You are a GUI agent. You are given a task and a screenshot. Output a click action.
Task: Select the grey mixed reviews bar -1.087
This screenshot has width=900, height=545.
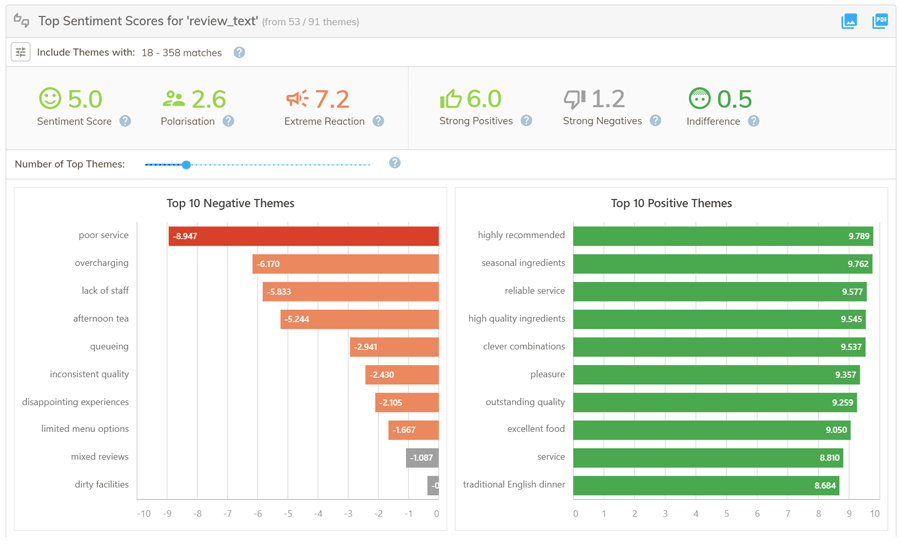(x=422, y=458)
